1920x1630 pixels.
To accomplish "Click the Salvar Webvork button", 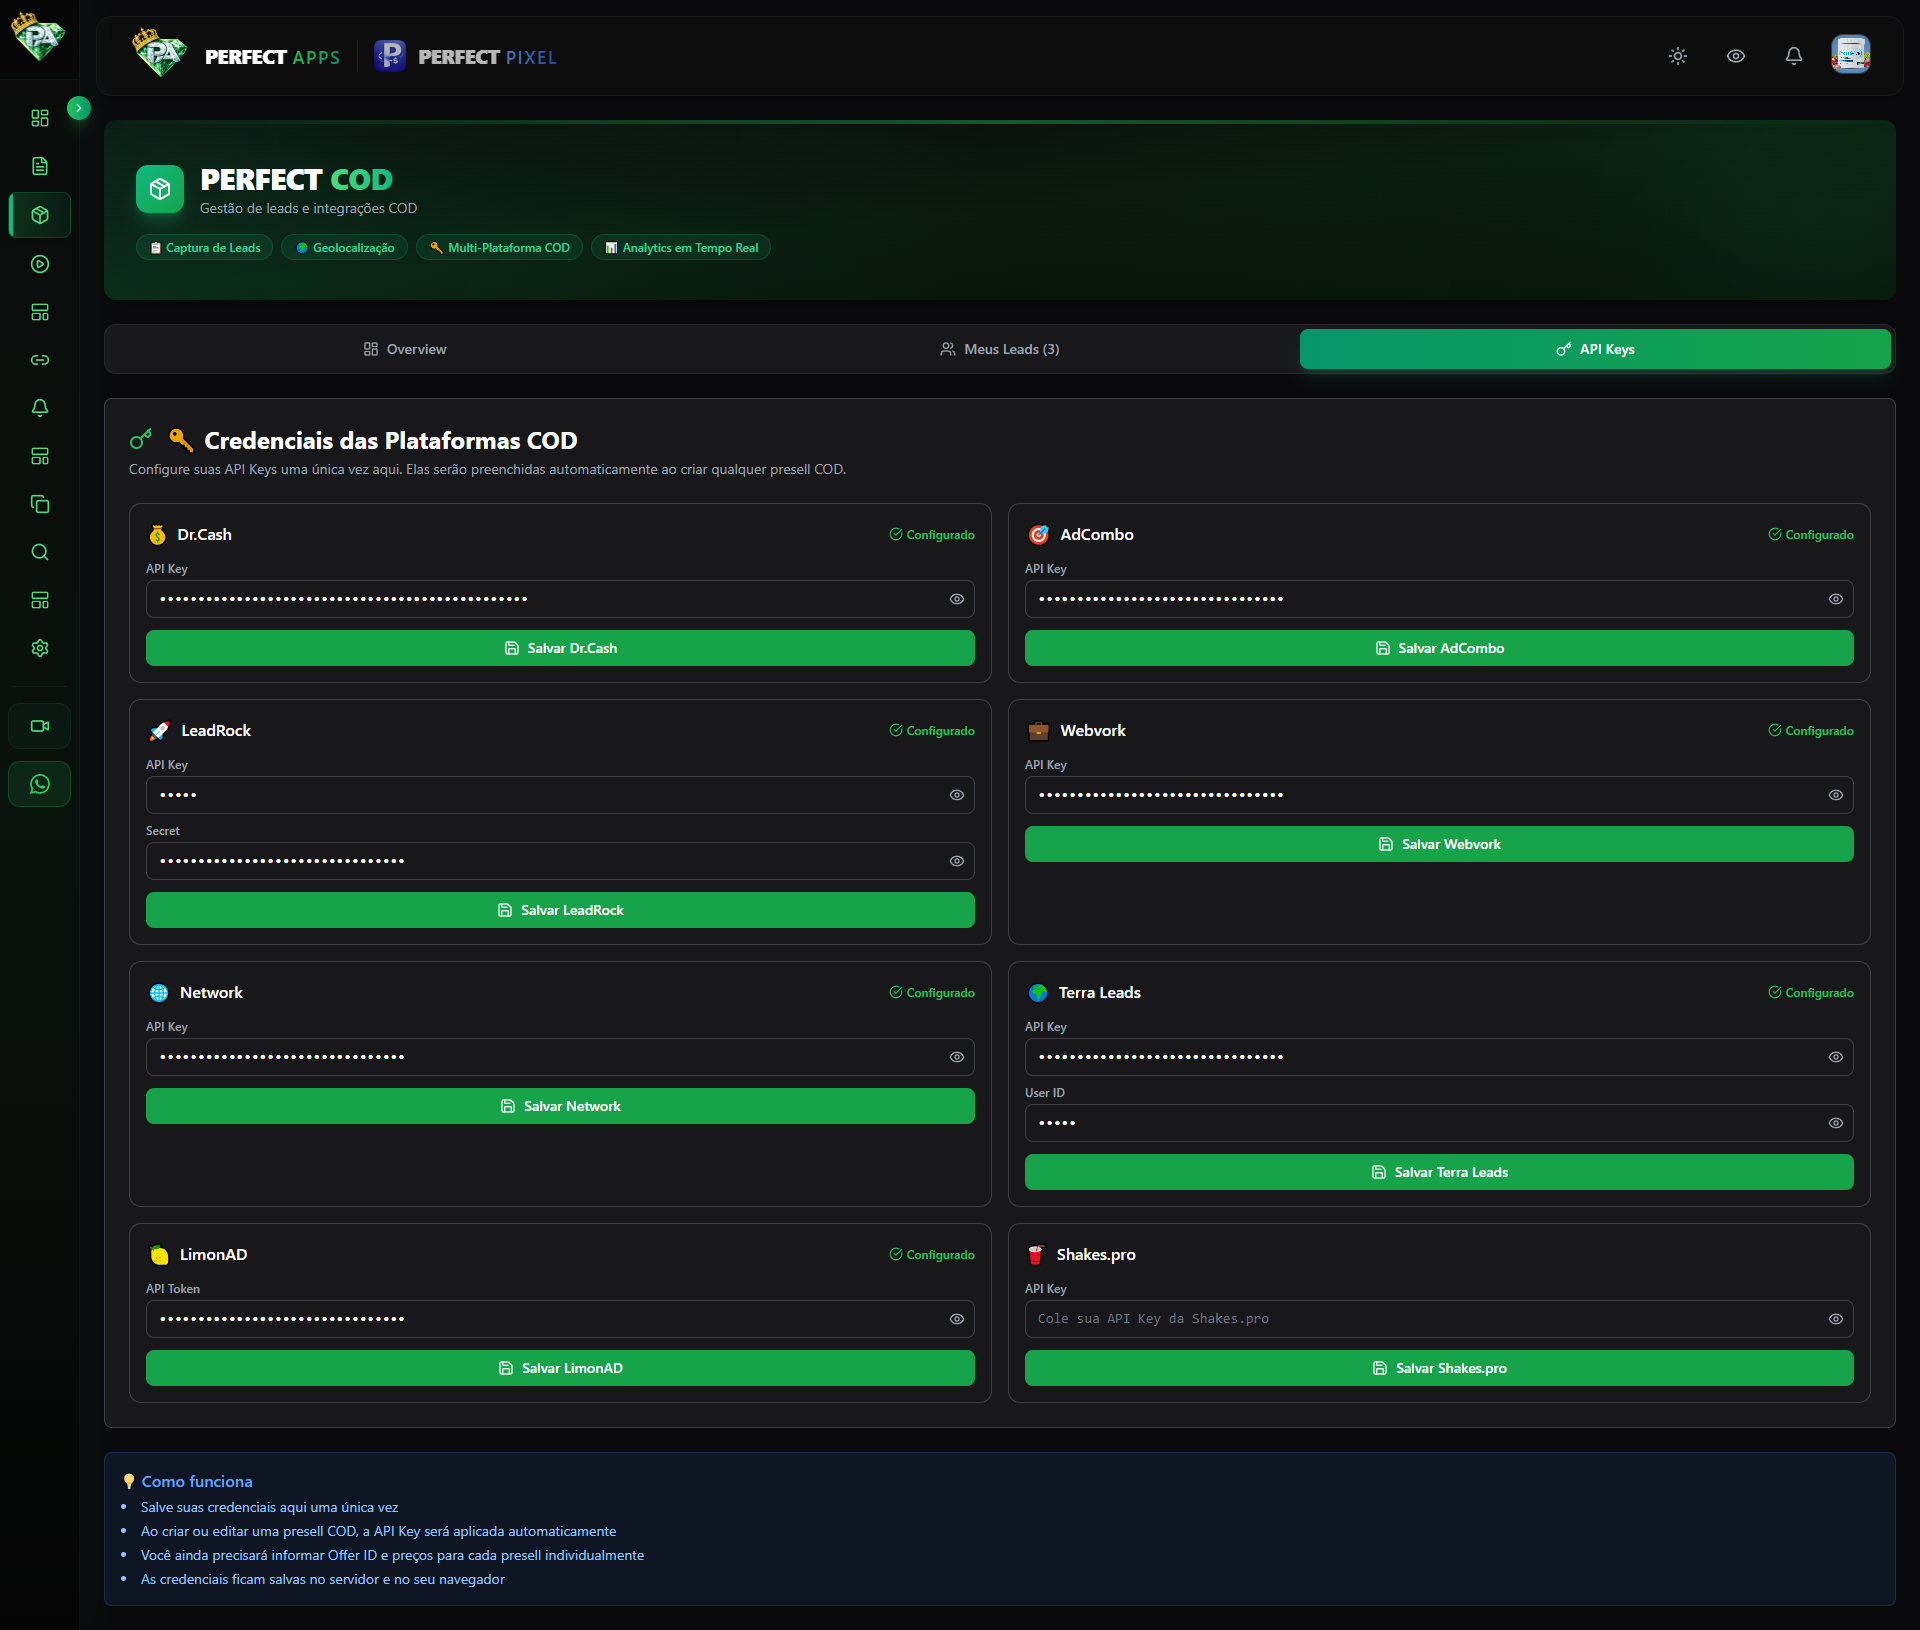I will pos(1439,844).
